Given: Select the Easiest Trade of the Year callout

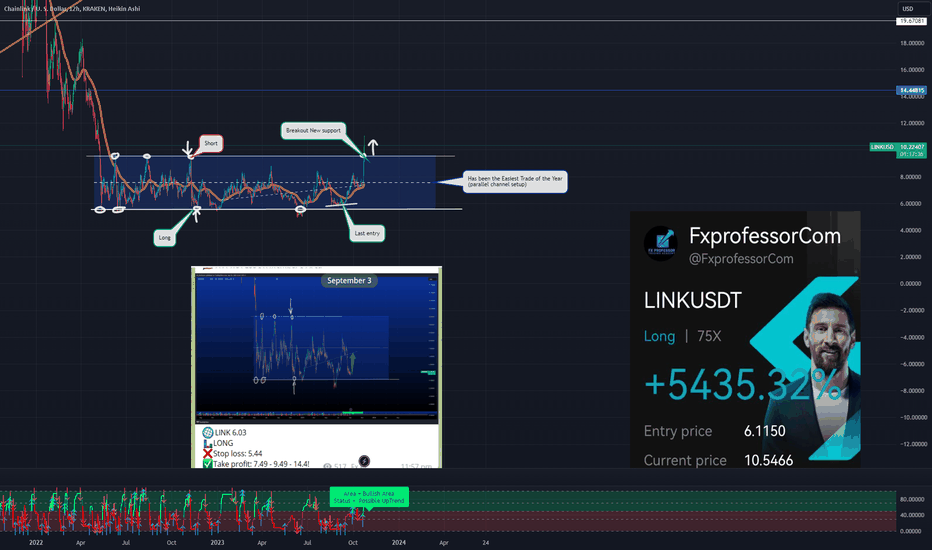Looking at the screenshot, I should 515,181.
